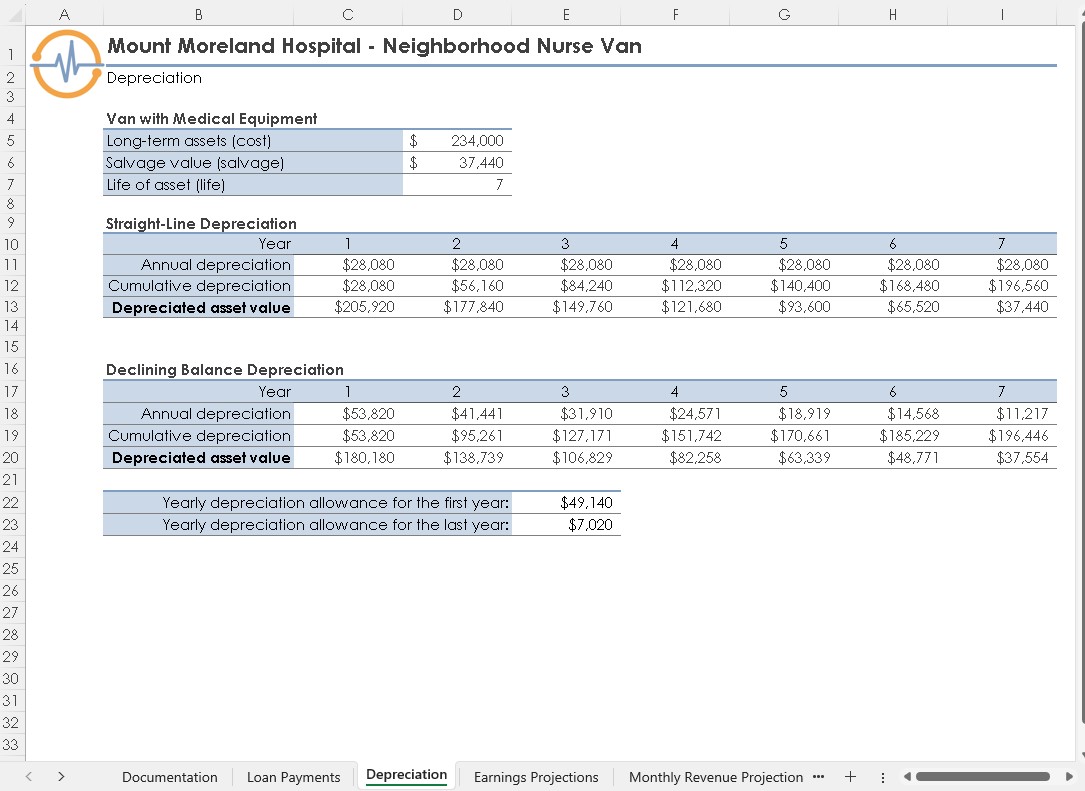The image size is (1085, 791).
Task: Select the Salvage value amount cell
Action: coord(457,162)
